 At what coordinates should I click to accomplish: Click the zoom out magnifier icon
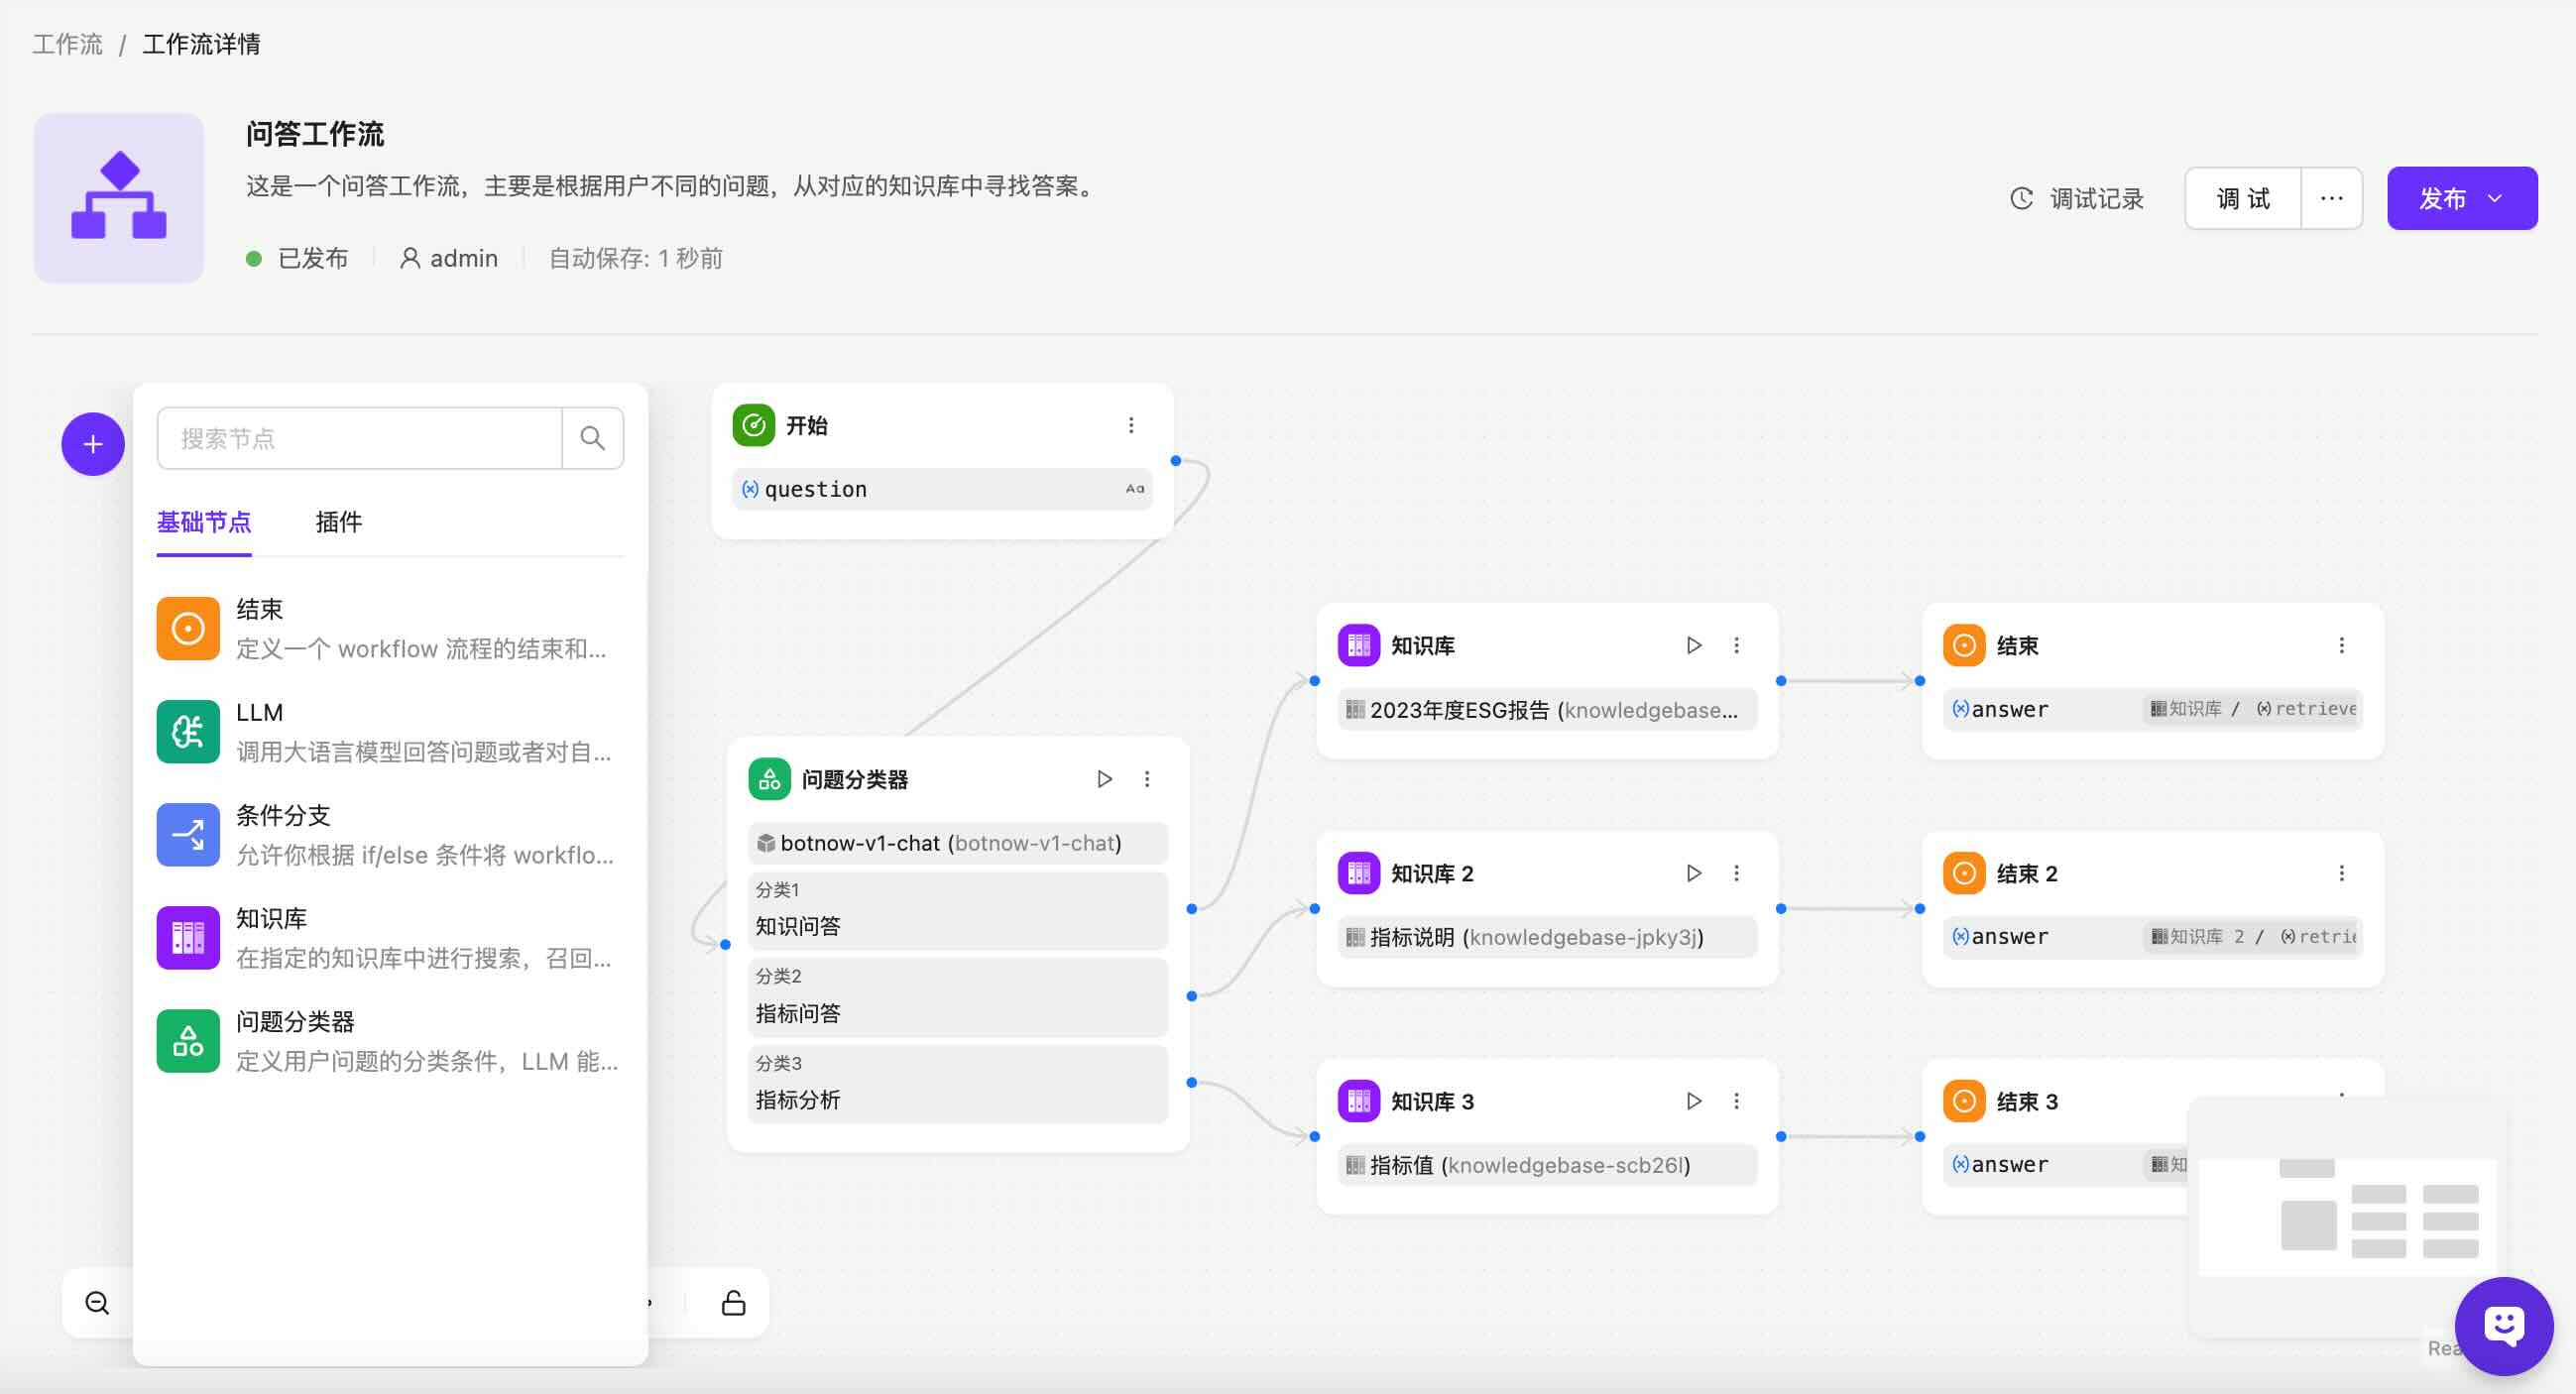tap(97, 1302)
